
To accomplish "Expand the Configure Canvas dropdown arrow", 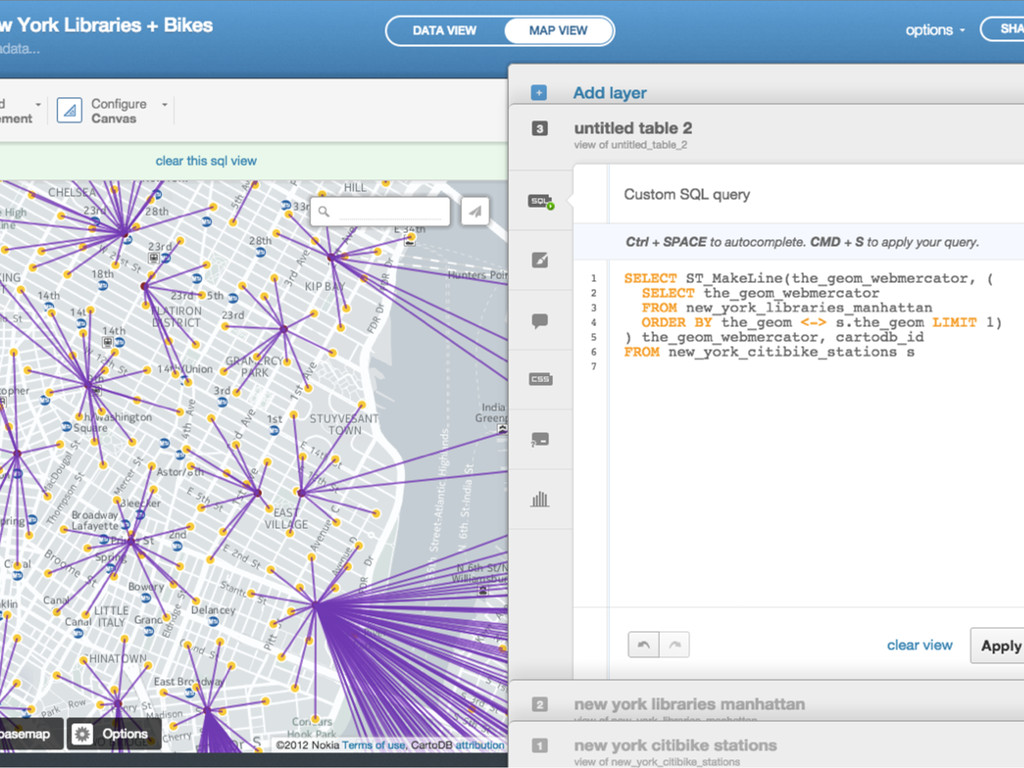I will [165, 104].
